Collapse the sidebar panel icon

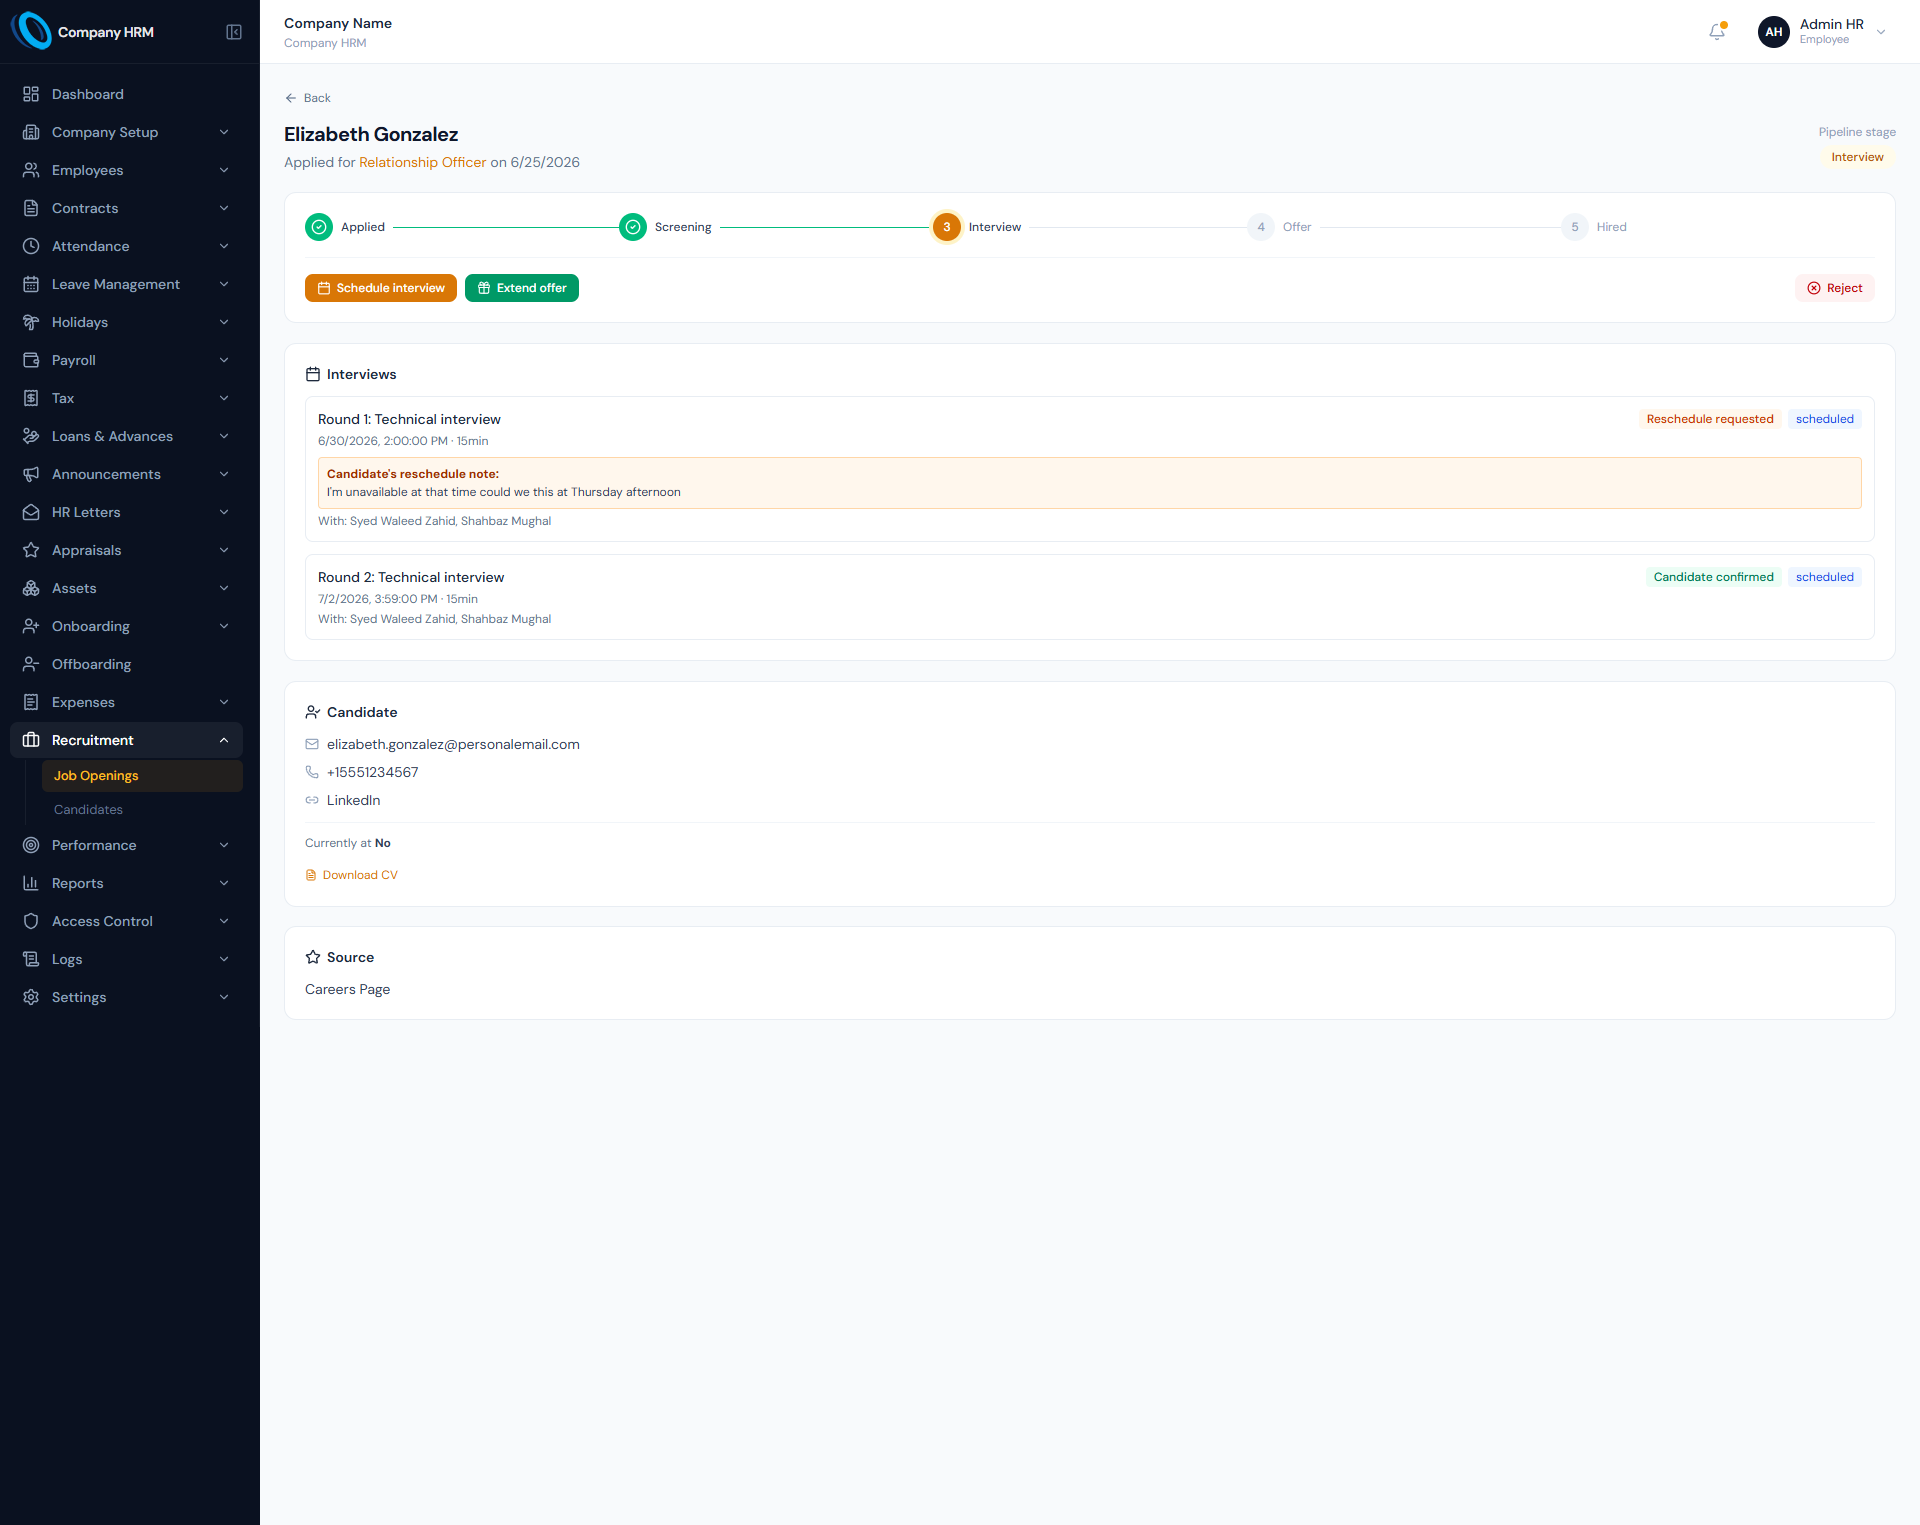pyautogui.click(x=234, y=32)
